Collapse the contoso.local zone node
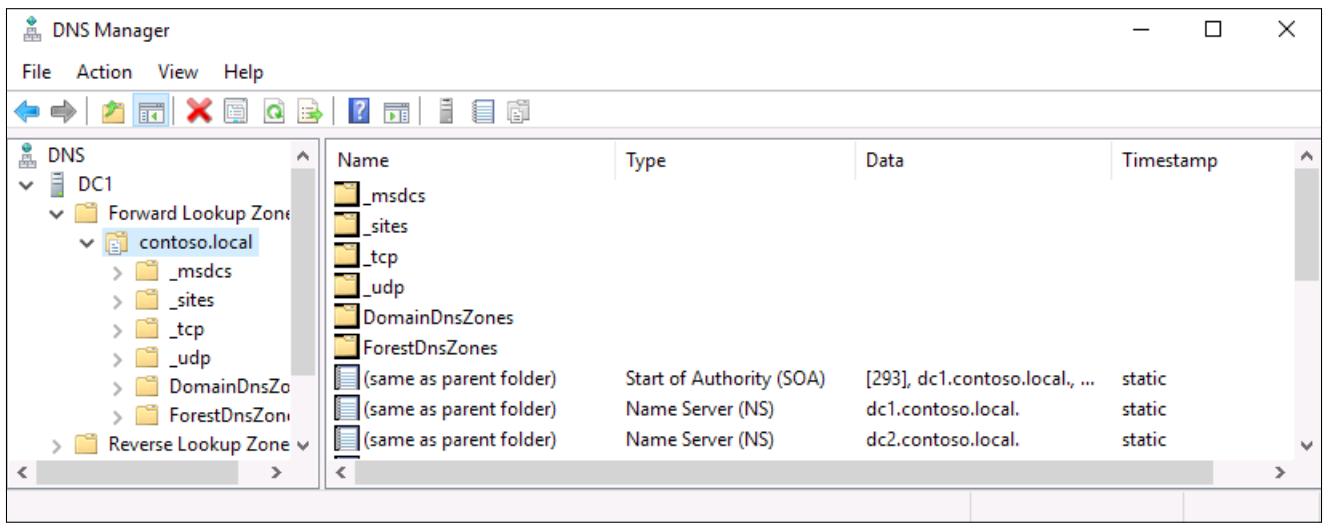 point(86,242)
